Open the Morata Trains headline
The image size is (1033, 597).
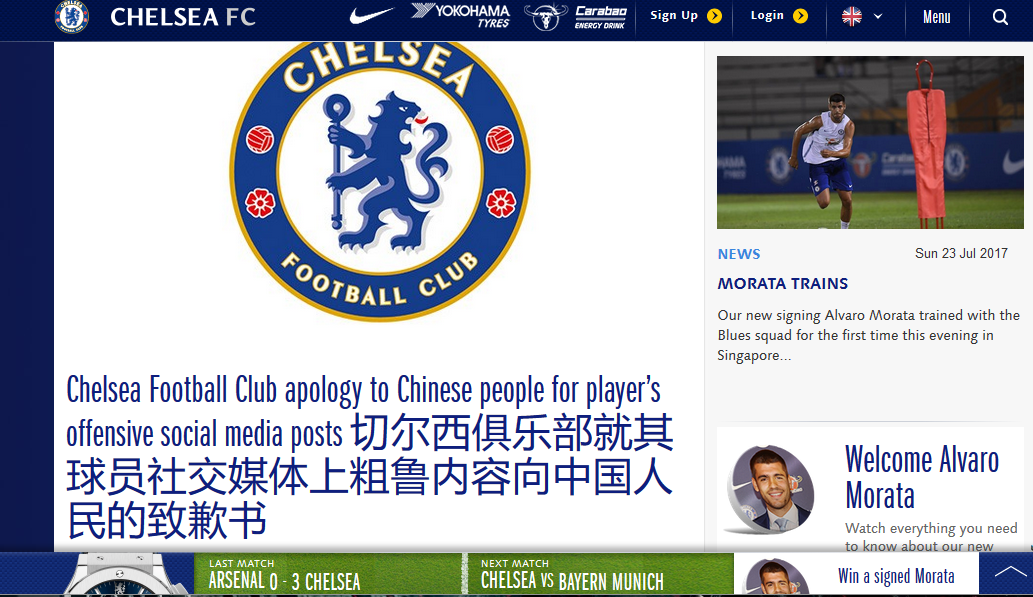point(783,284)
